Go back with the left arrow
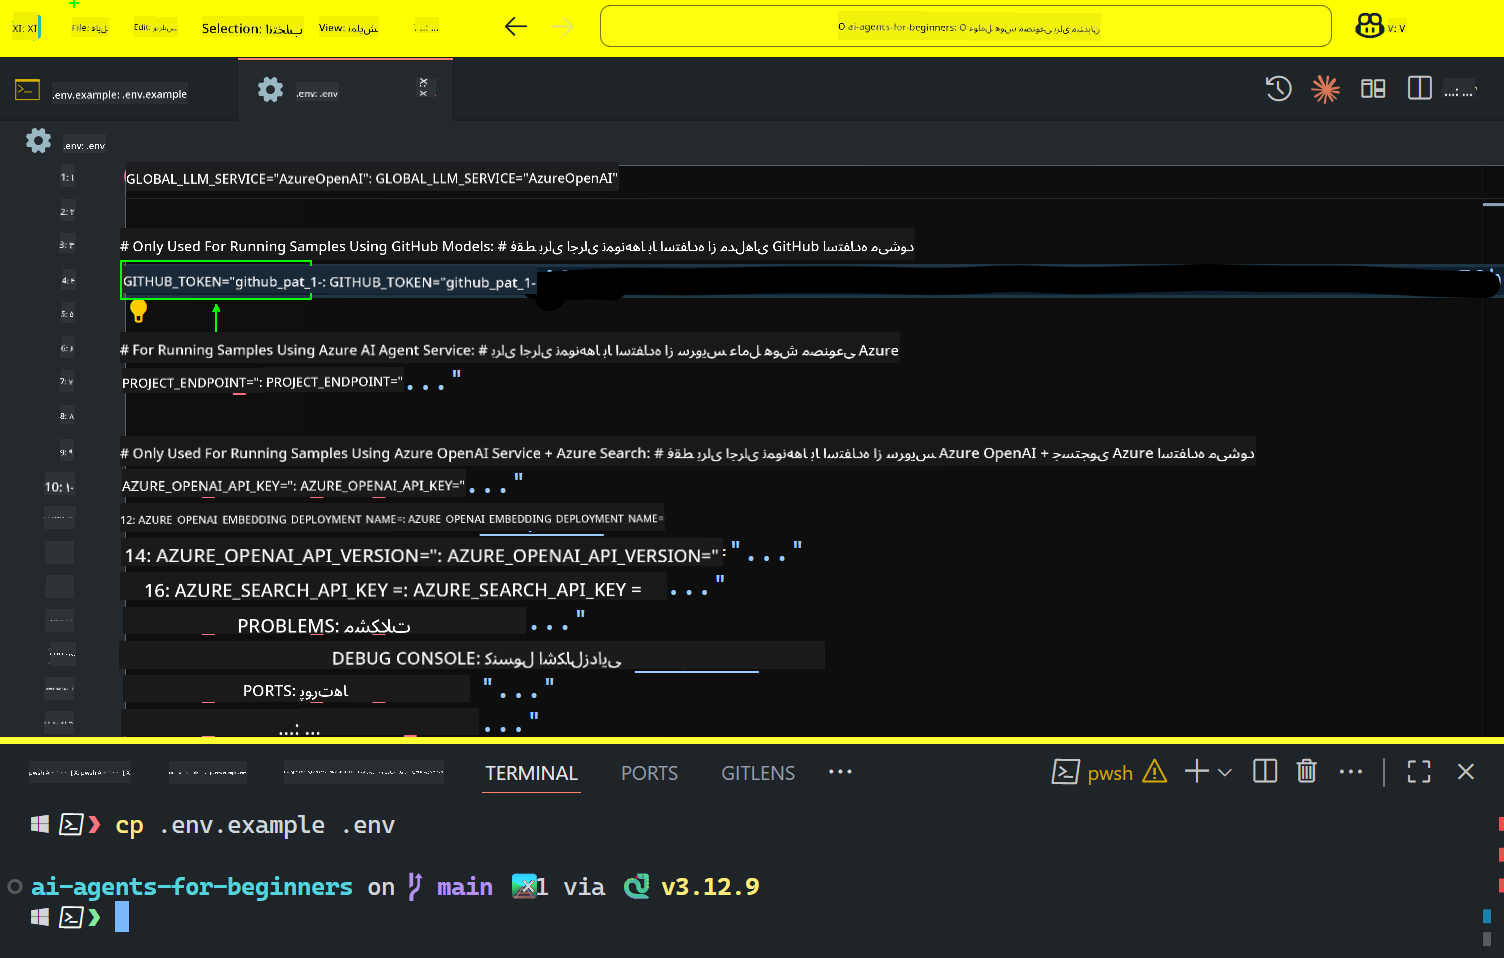This screenshot has height=958, width=1504. (x=516, y=27)
